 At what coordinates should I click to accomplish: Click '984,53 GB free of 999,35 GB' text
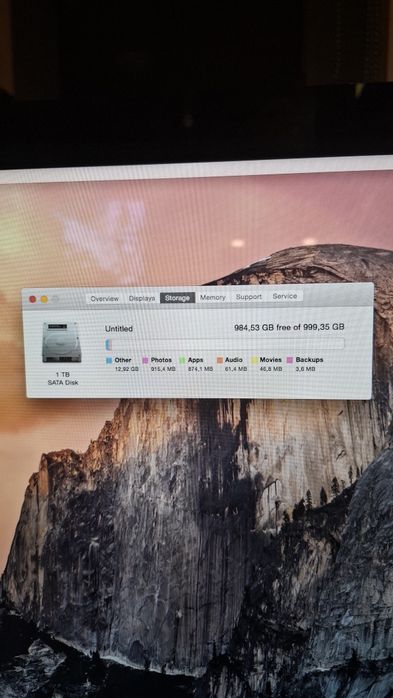[289, 327]
